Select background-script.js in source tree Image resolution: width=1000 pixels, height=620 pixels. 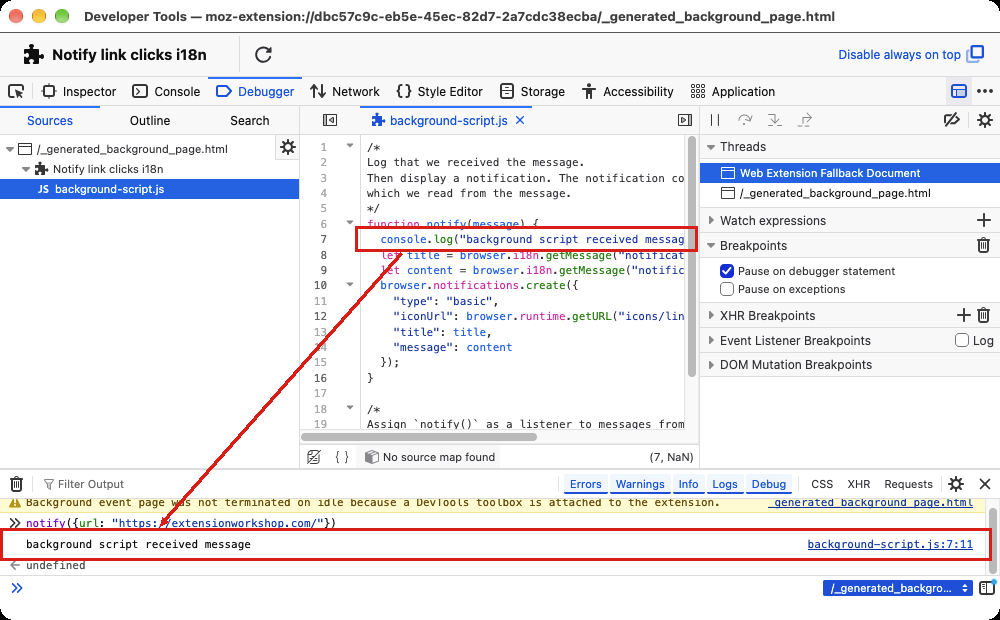point(149,189)
